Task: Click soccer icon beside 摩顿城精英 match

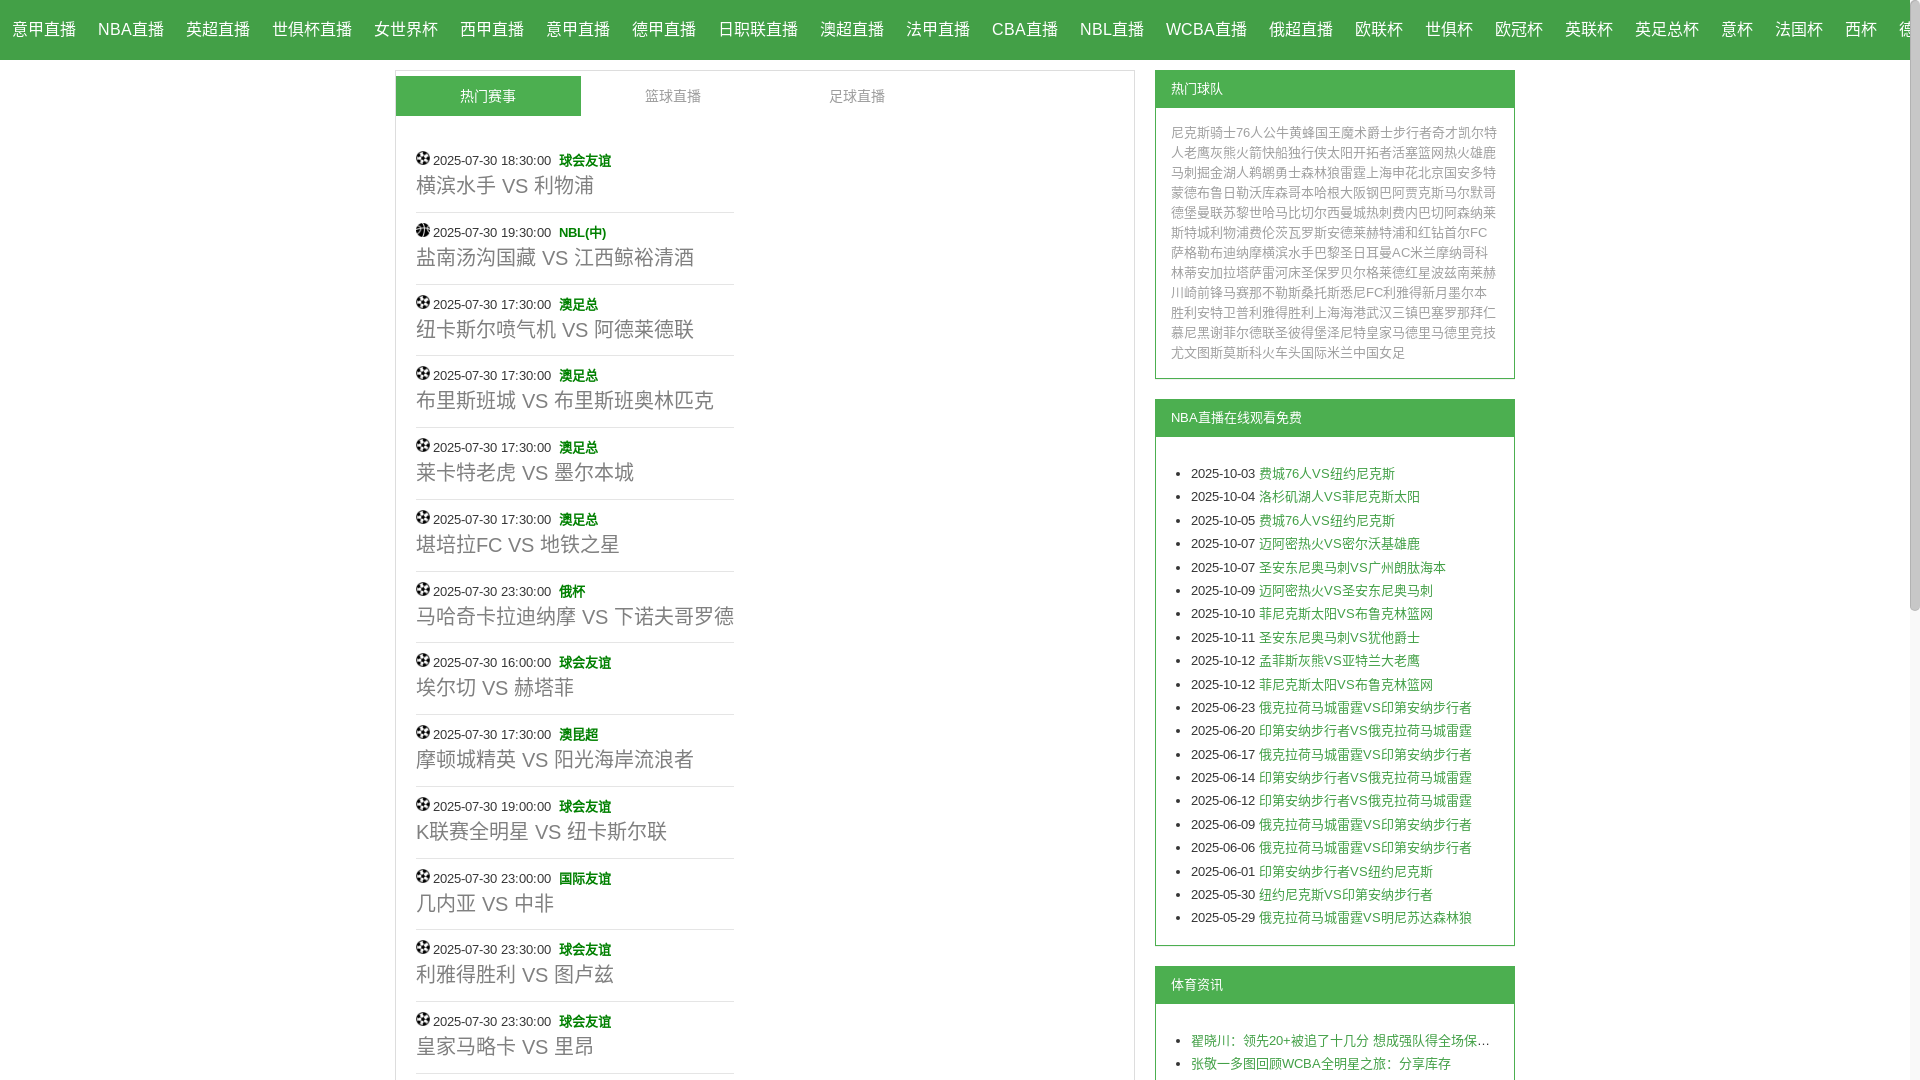Action: (x=423, y=732)
